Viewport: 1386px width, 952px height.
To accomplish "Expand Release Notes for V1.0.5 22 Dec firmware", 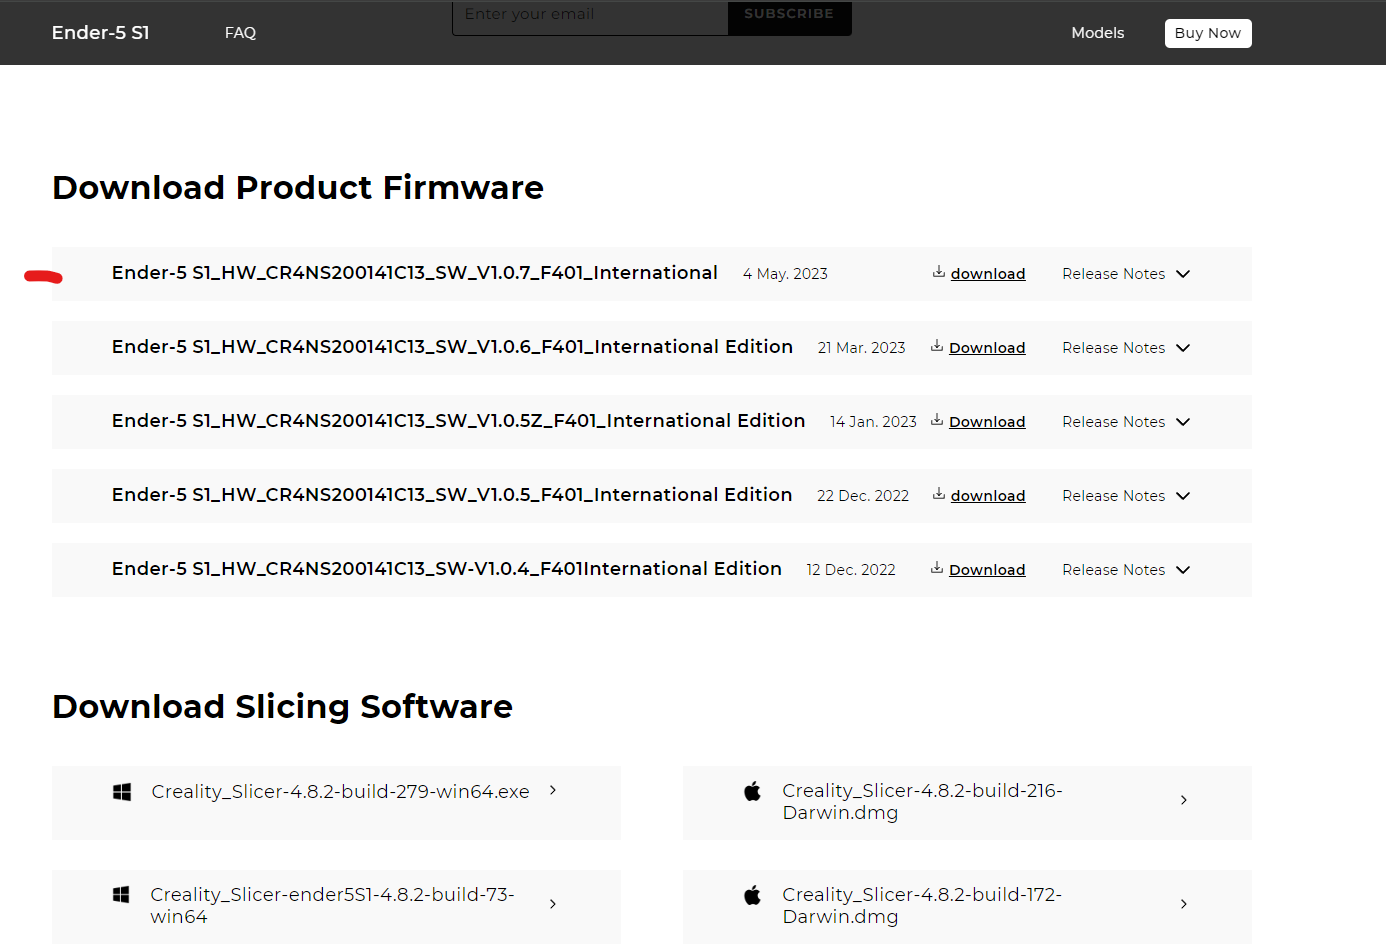I will (1126, 496).
